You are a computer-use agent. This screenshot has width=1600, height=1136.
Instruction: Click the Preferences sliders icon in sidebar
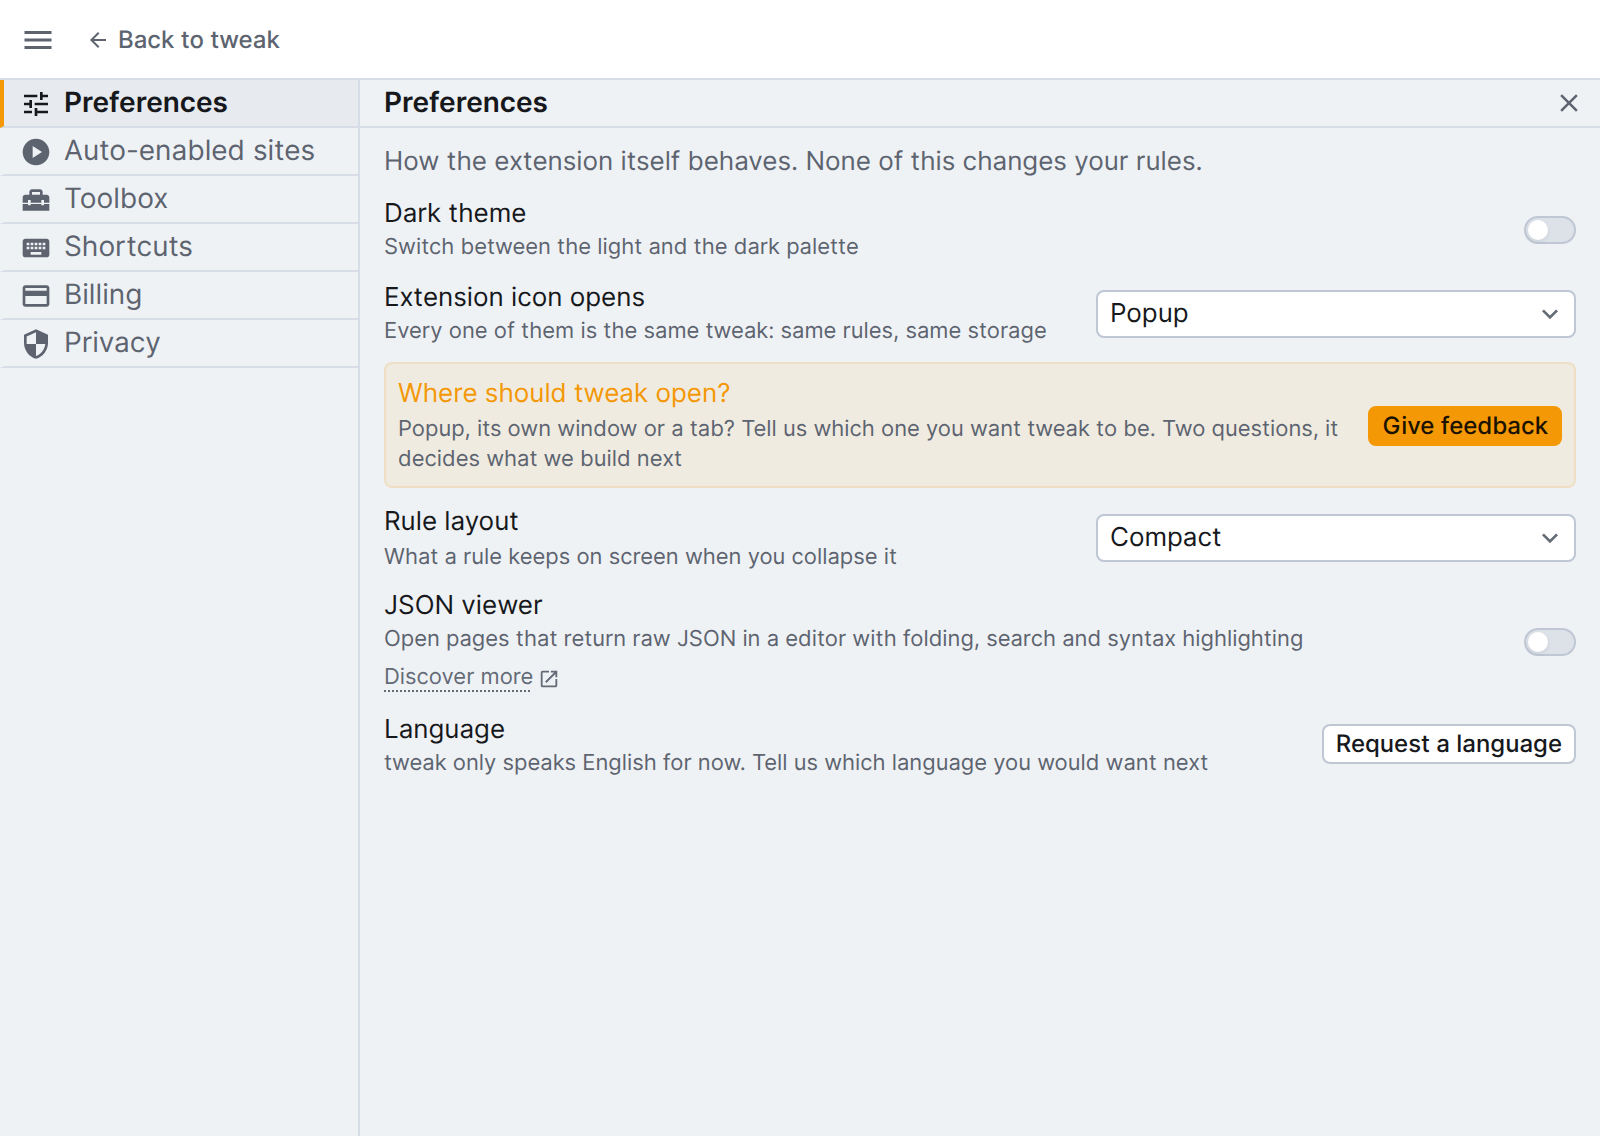coord(36,103)
